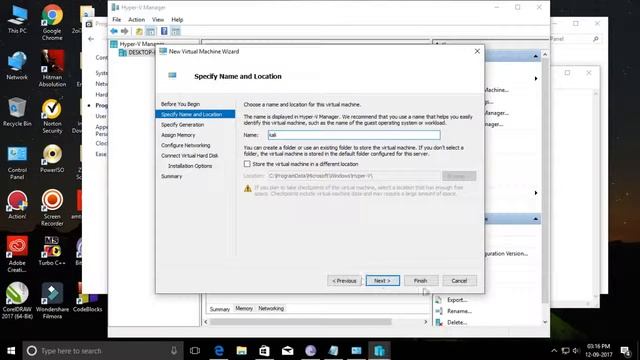Open Microsoft Edge from the taskbar
The width and height of the screenshot is (640, 360).
219,351
